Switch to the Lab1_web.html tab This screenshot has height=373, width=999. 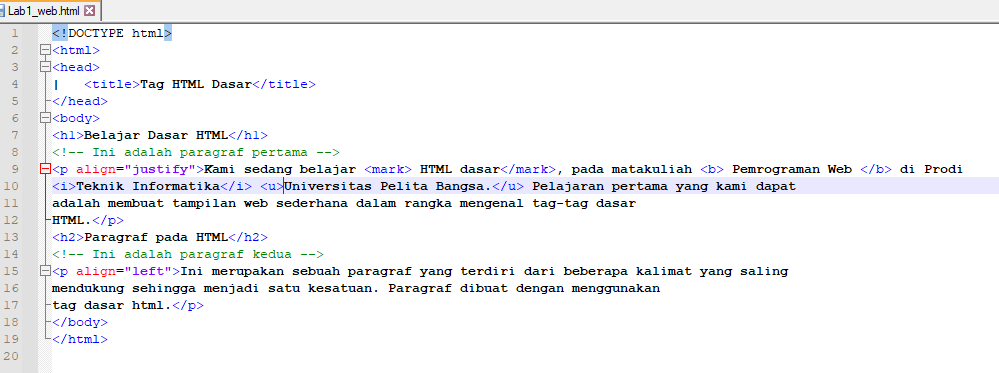pos(50,11)
